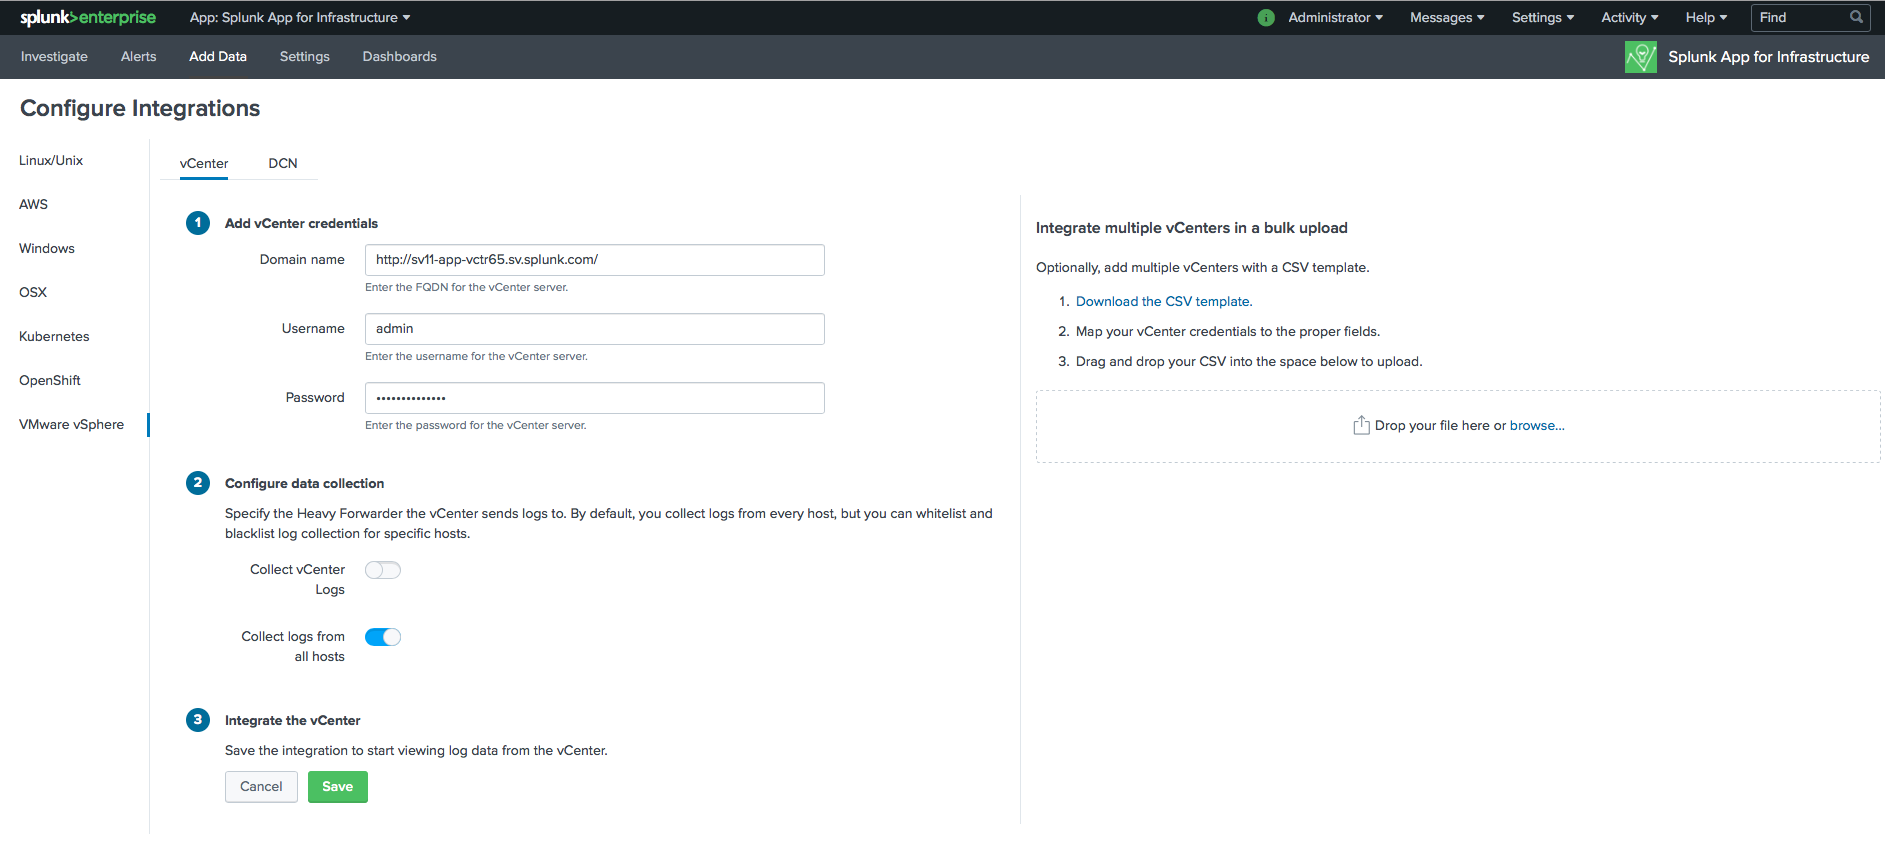Image resolution: width=1885 pixels, height=862 pixels.
Task: Expand the Messages dropdown
Action: tap(1447, 17)
